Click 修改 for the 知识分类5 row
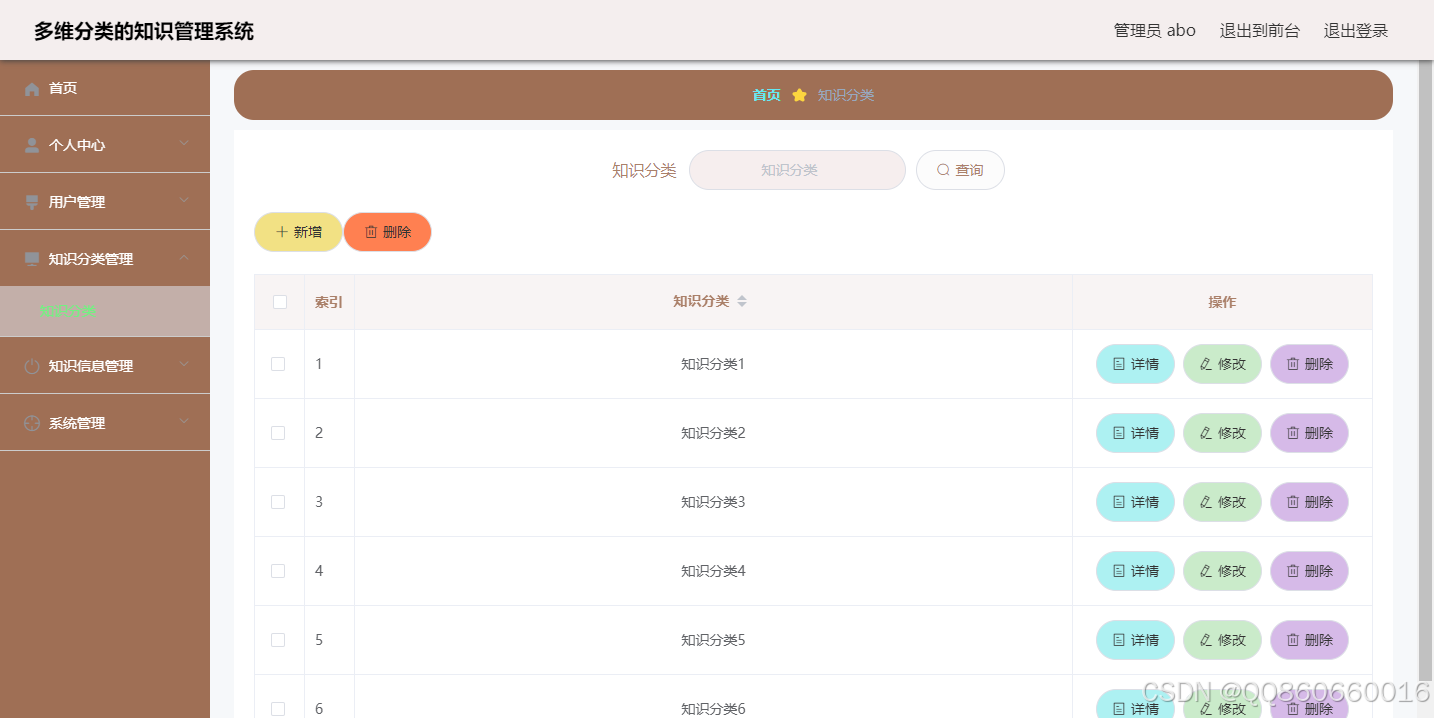This screenshot has height=718, width=1434. point(1222,640)
